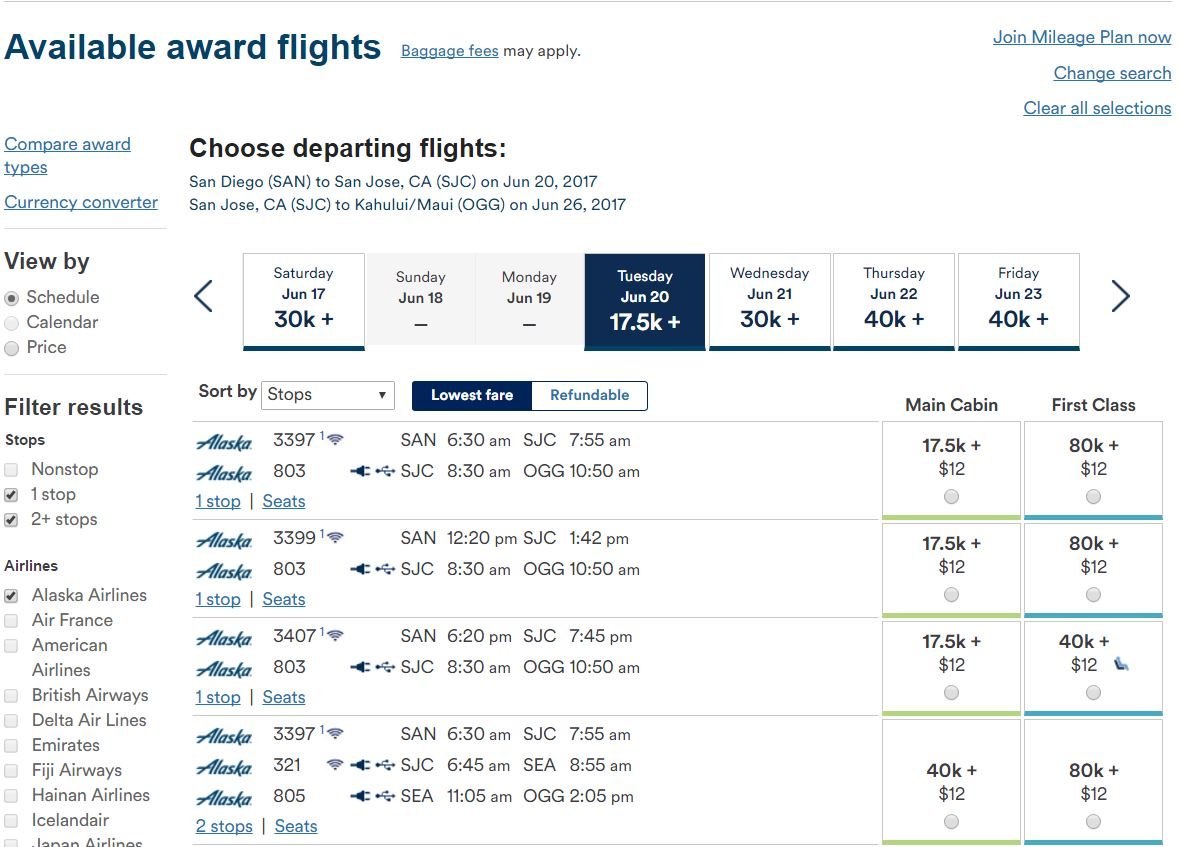The image size is (1182, 847).
Task: Enable the Nonstop filter checkbox
Action: (x=11, y=469)
